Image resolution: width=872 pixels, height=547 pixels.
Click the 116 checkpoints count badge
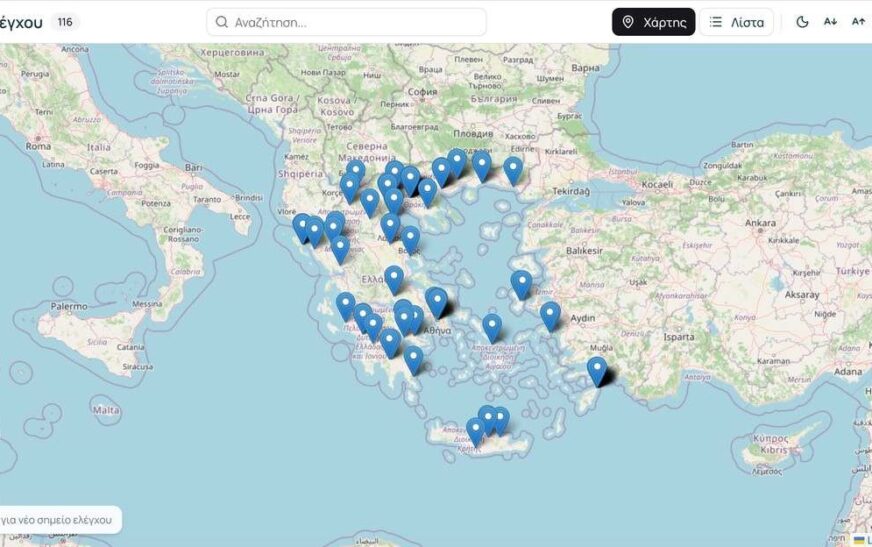[x=65, y=22]
